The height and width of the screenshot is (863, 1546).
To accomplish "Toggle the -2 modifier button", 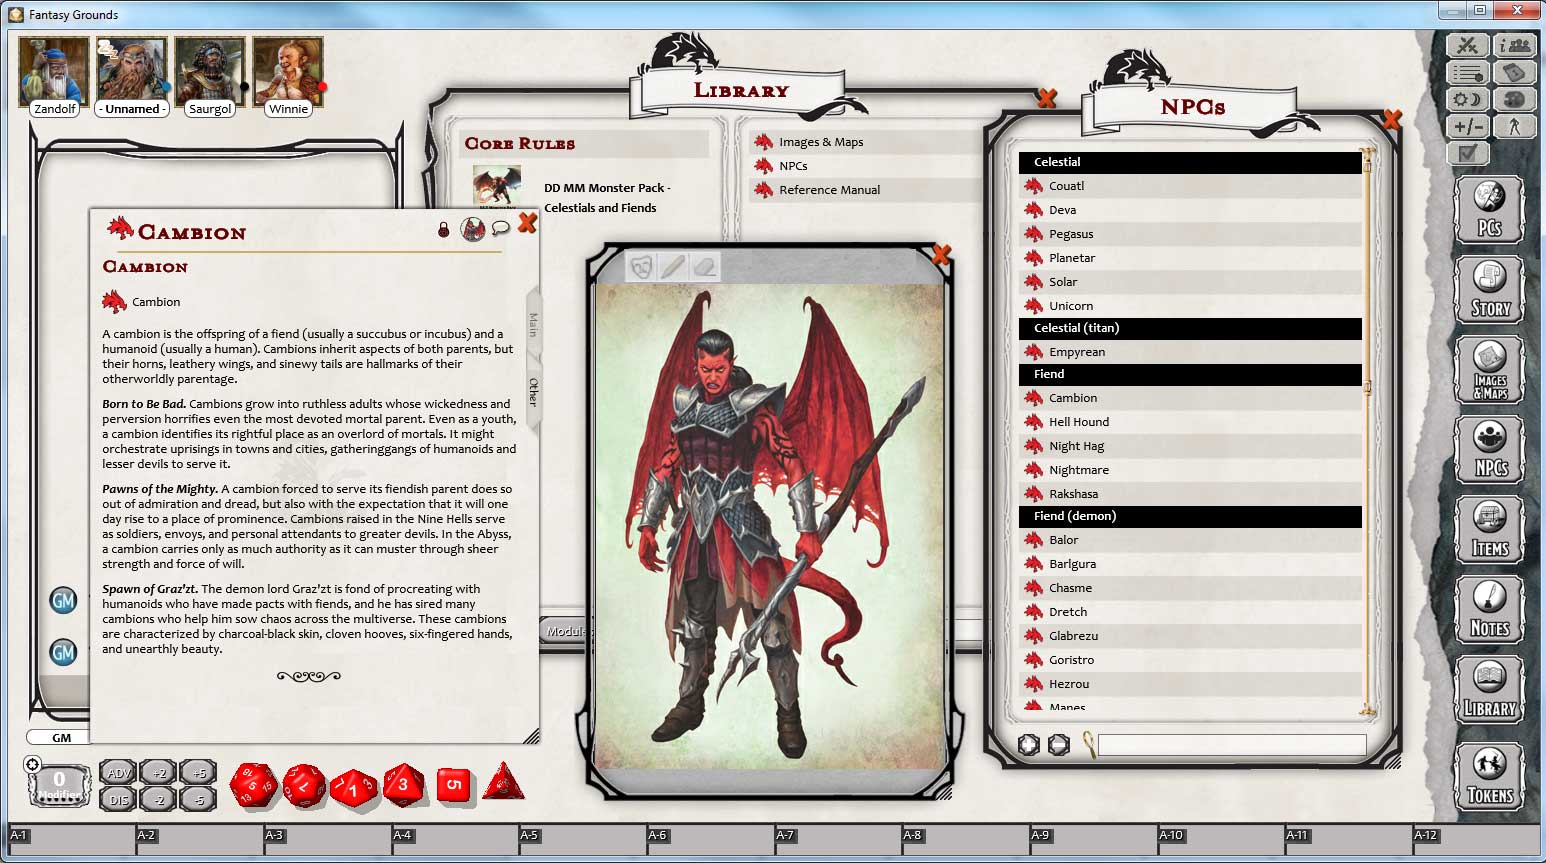I will [158, 799].
